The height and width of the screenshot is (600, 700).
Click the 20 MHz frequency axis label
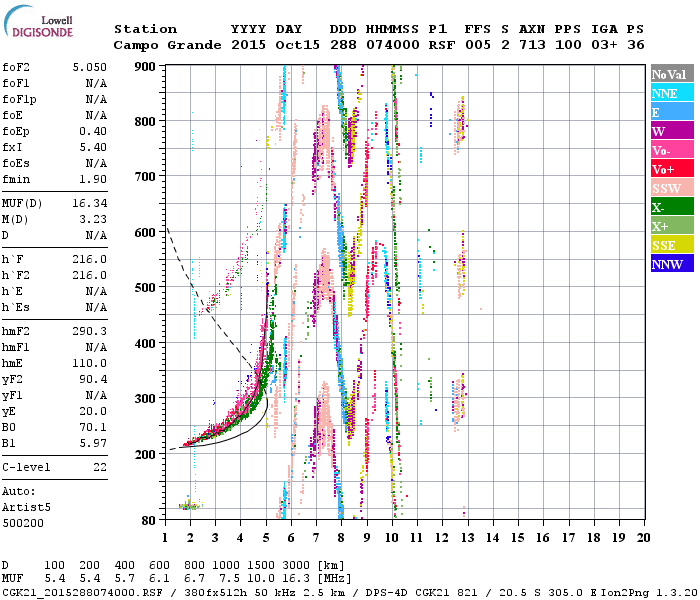coord(643,538)
